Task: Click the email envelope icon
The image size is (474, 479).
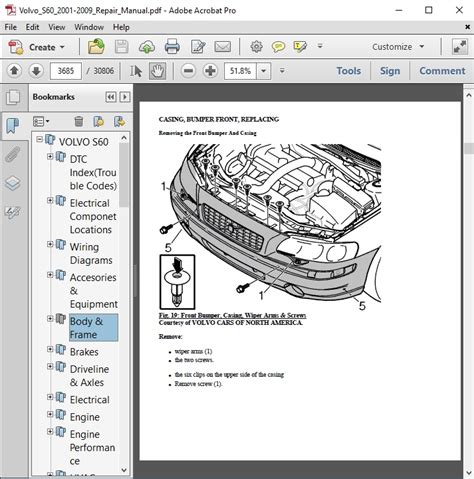Action: pyautogui.click(x=223, y=47)
